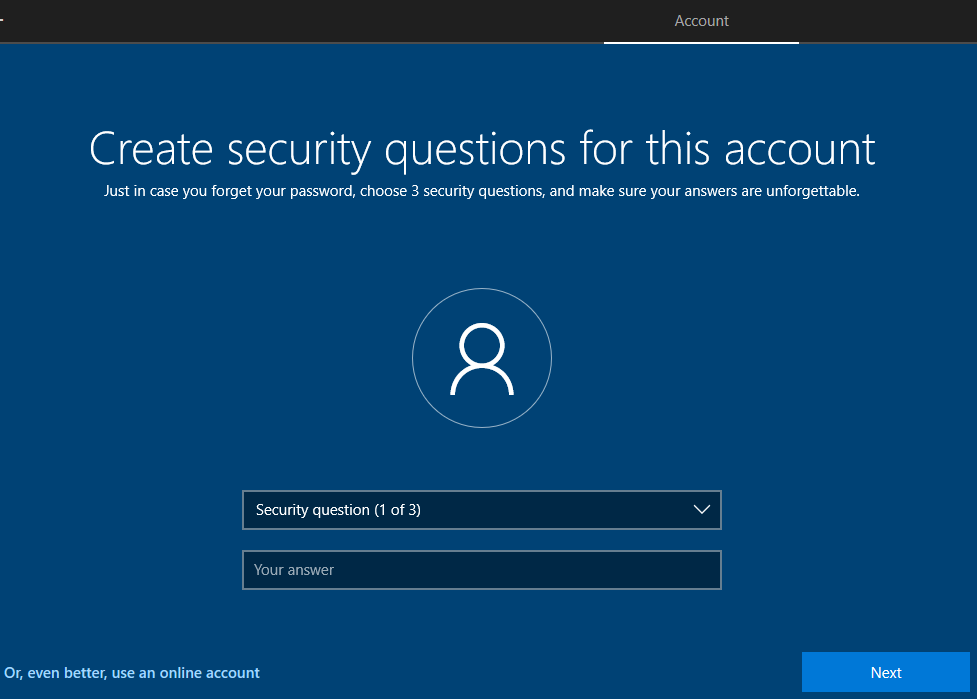Image resolution: width=977 pixels, height=699 pixels.
Task: Click the 'Your answer' placeholder text
Action: pyautogui.click(x=294, y=570)
